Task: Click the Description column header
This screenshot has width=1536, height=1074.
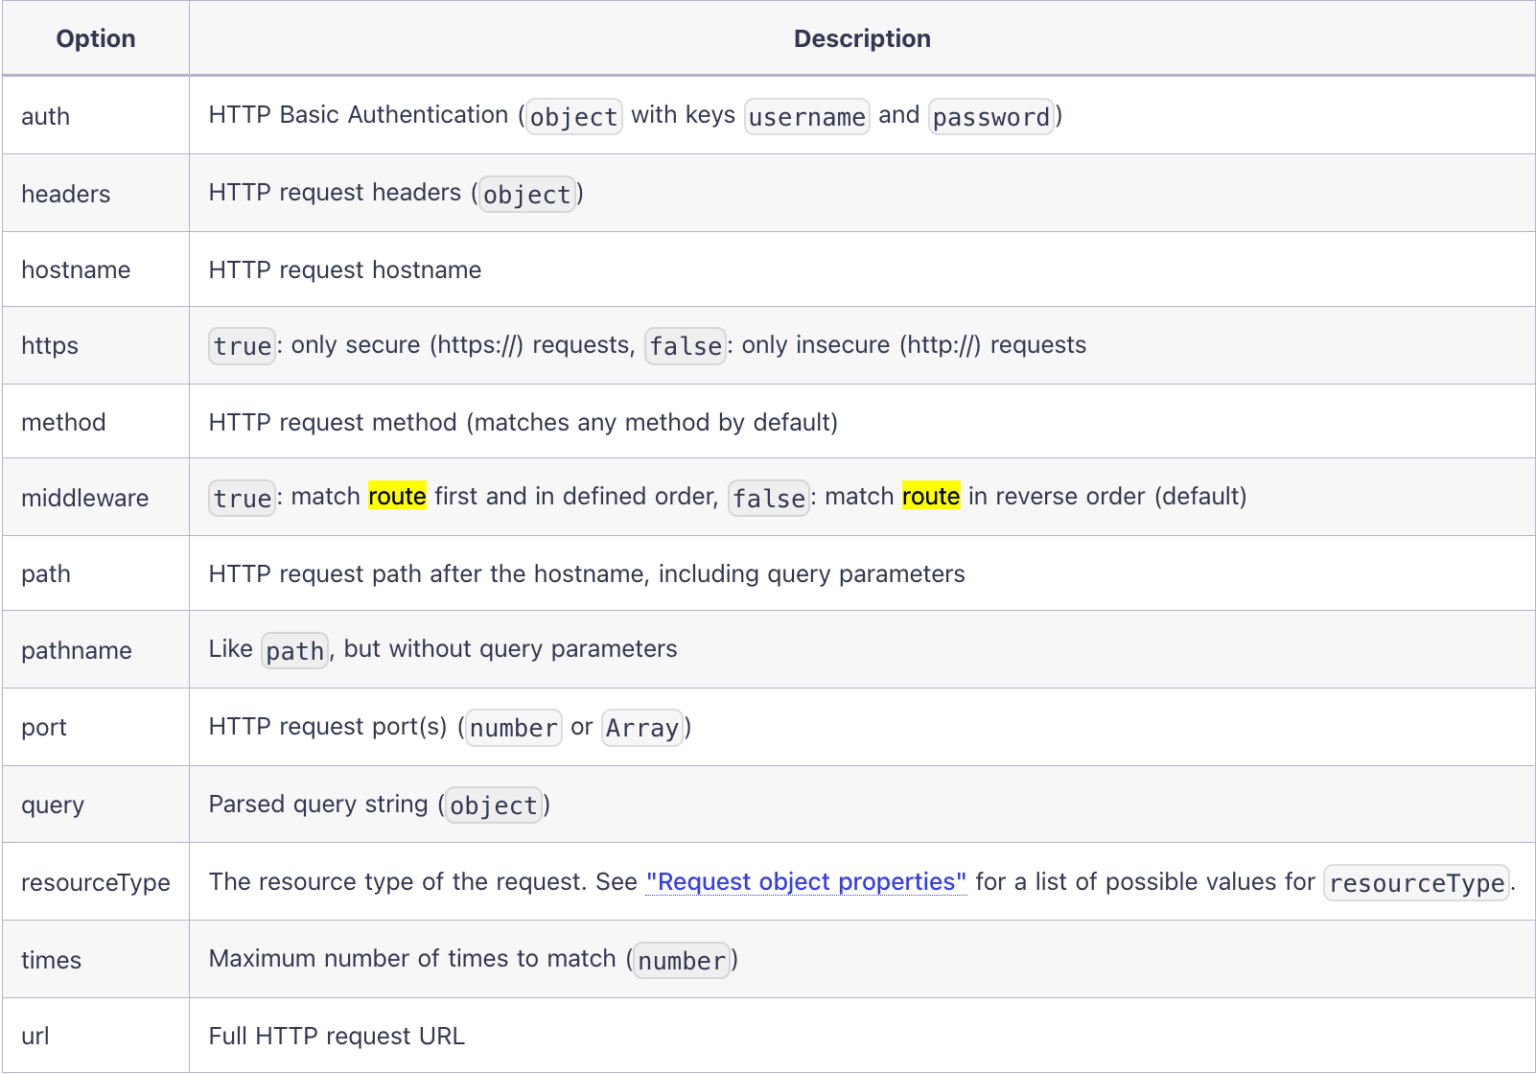Action: pyautogui.click(x=861, y=38)
